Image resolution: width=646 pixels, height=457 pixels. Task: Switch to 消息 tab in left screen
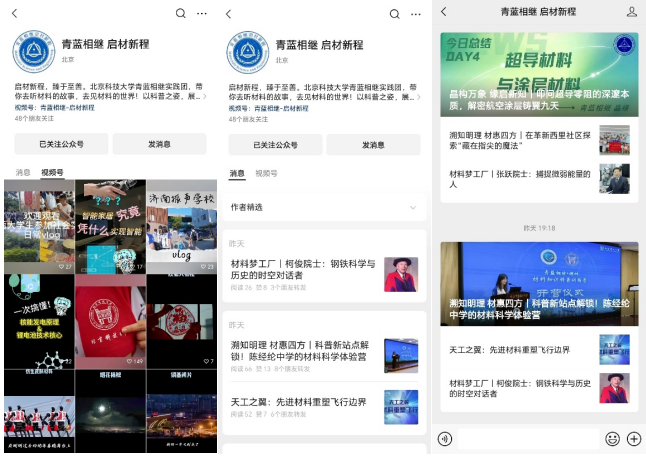[23, 172]
